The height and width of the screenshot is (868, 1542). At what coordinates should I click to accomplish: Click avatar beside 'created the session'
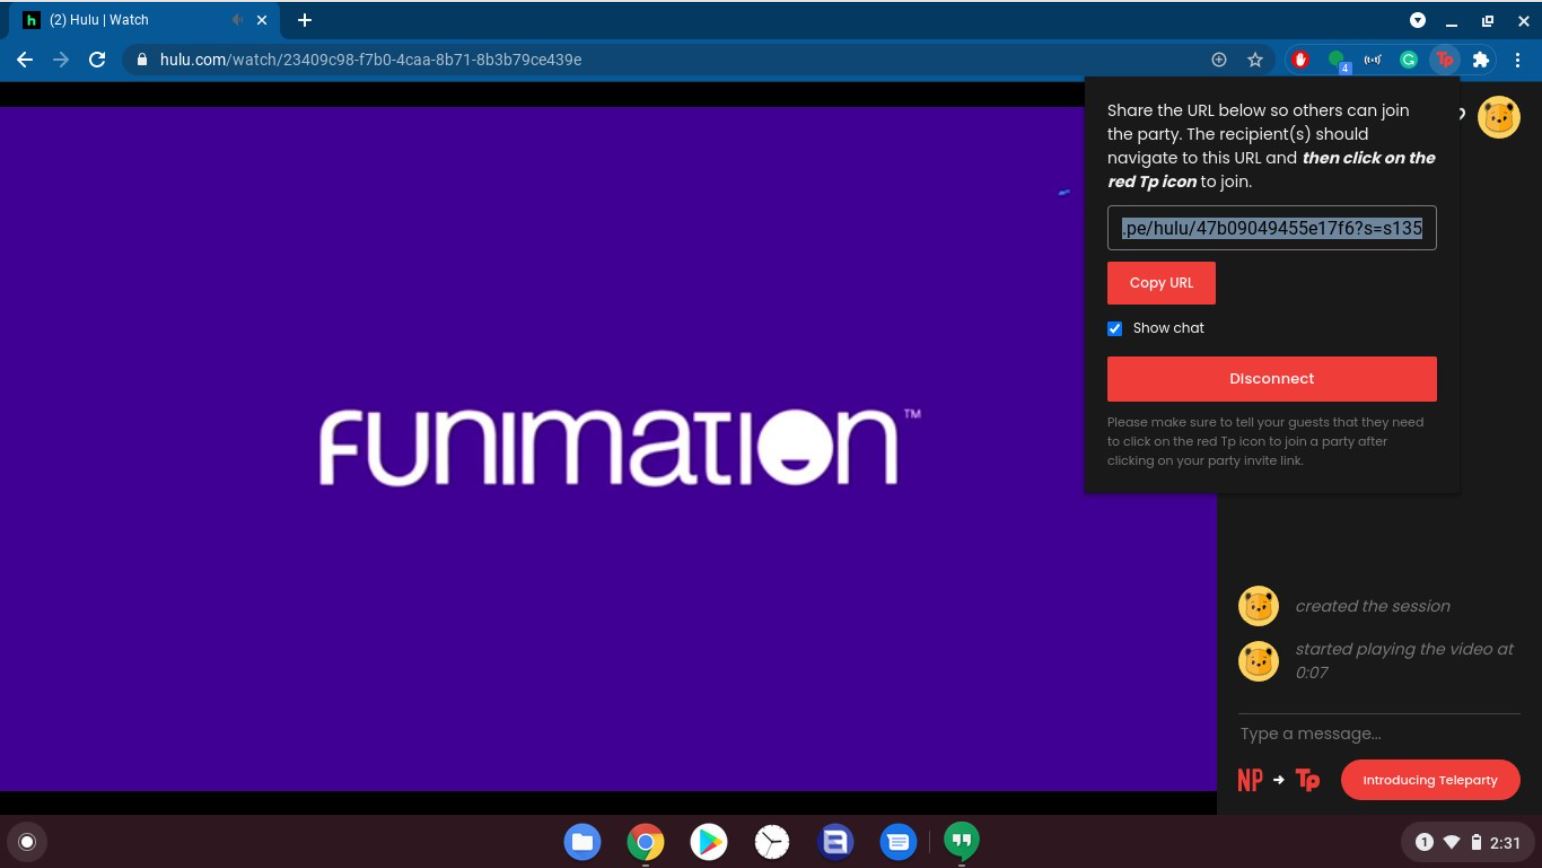click(x=1258, y=606)
